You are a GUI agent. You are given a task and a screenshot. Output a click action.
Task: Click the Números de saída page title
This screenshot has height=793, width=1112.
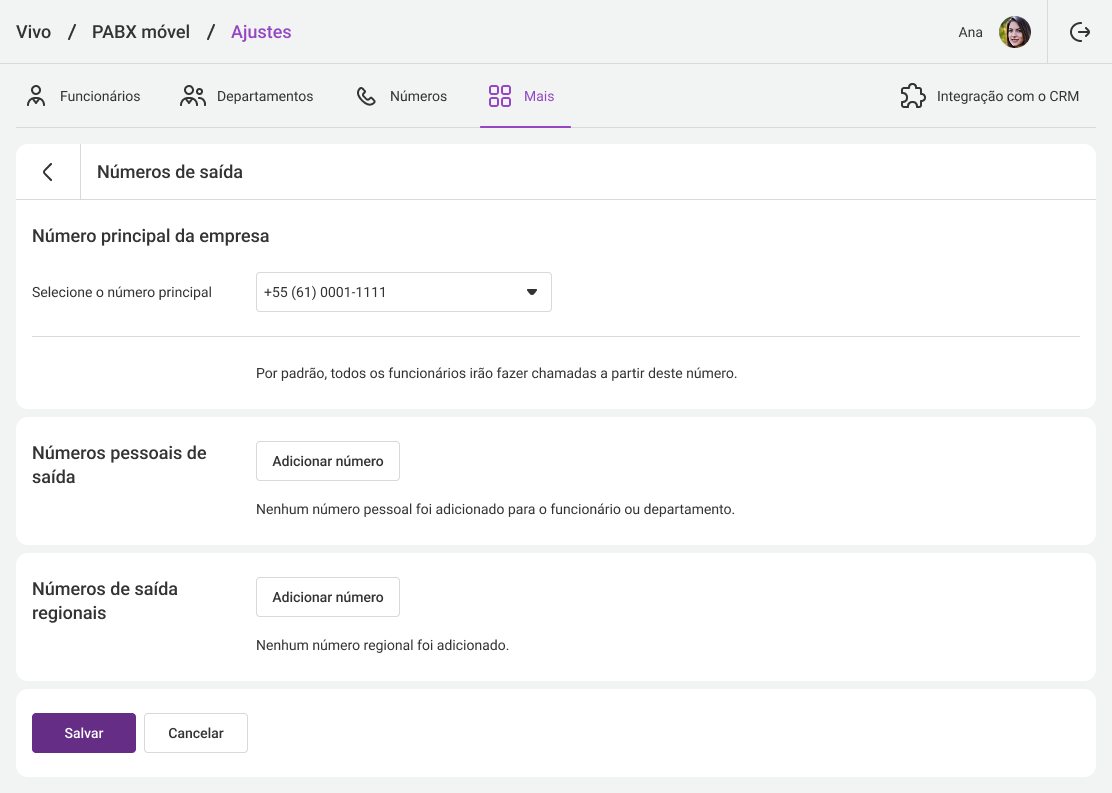169,172
